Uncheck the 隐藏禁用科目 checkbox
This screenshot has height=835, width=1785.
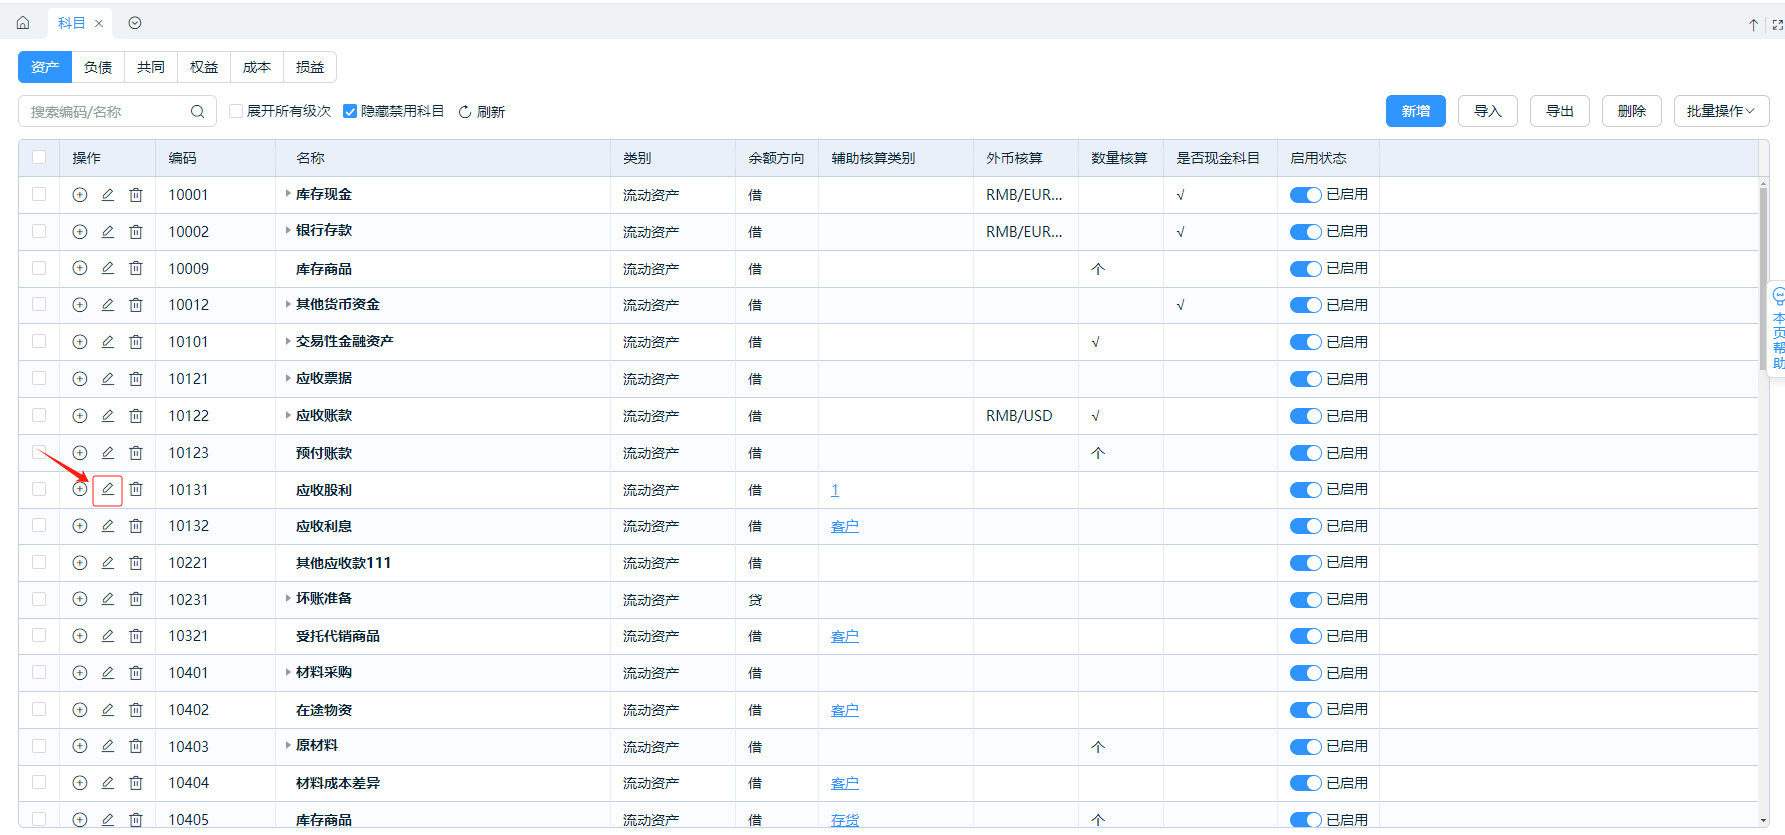pos(350,111)
